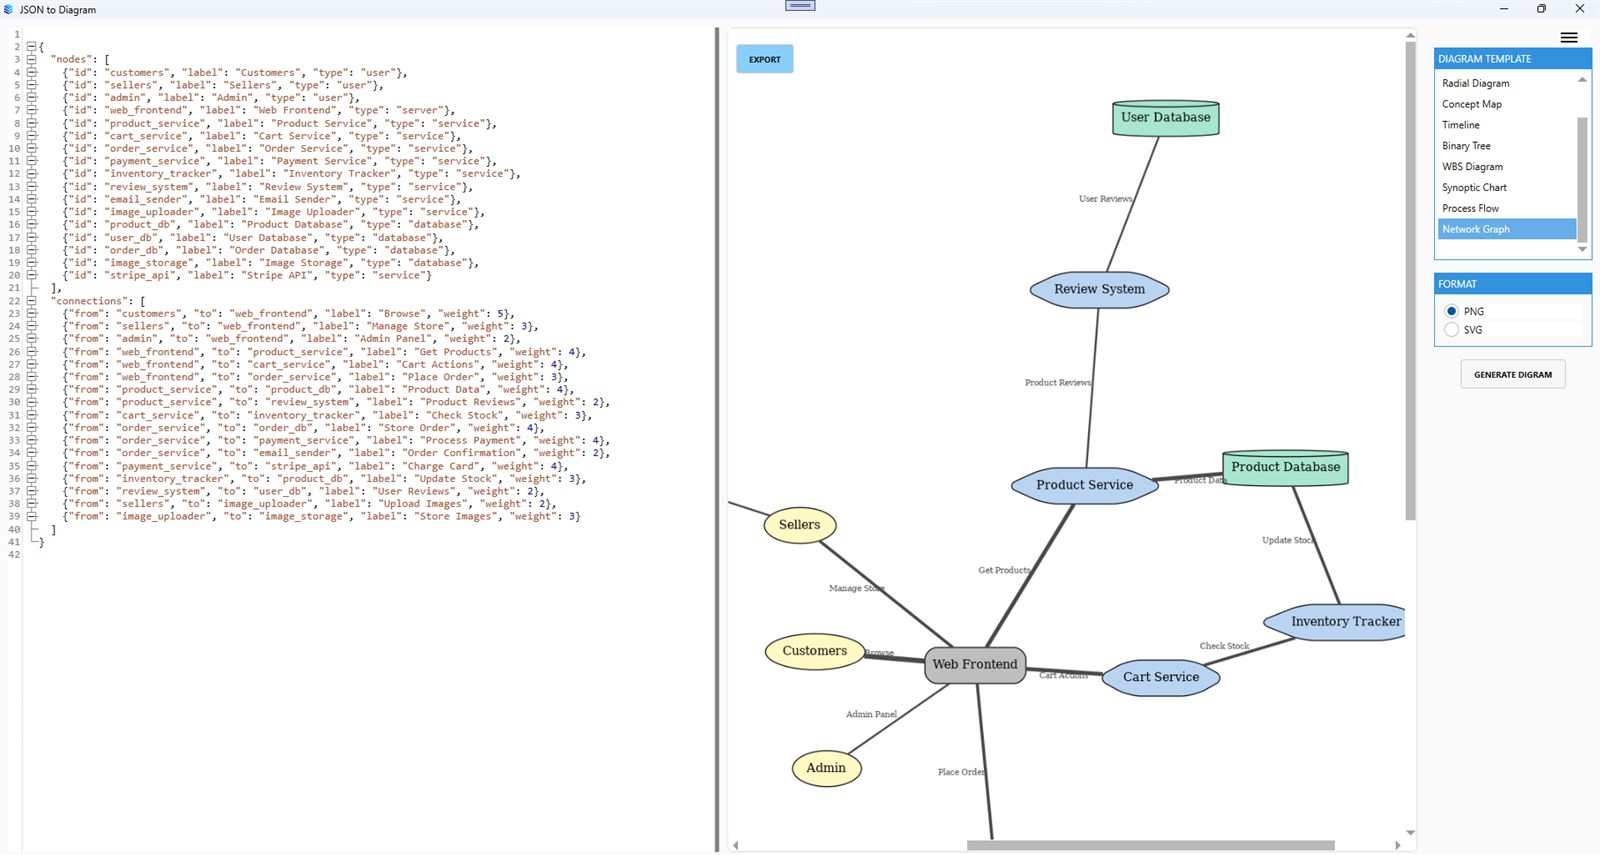The image size is (1600, 855).
Task: Click the Product Service node
Action: 1084,485
